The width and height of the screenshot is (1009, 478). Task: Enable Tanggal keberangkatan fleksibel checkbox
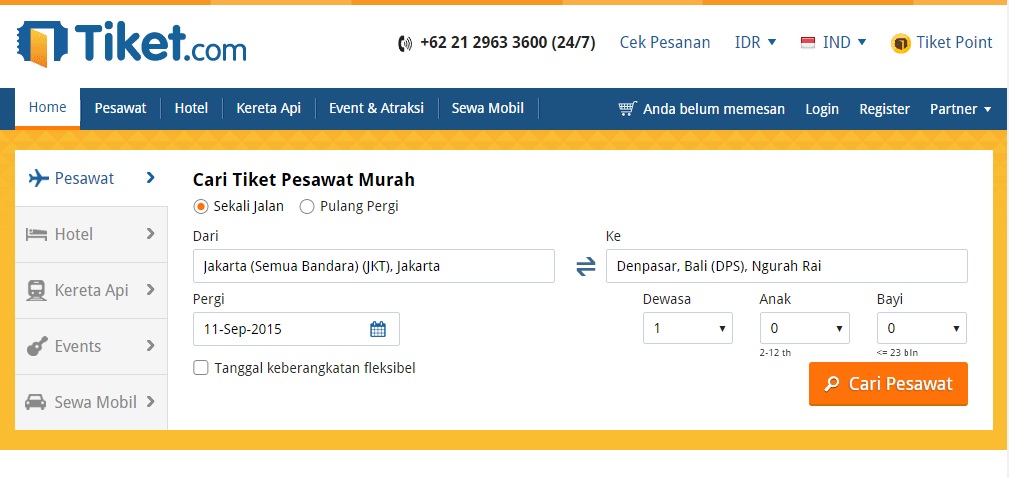pos(201,368)
